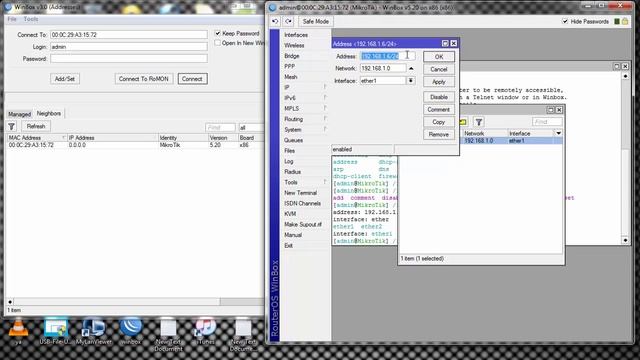This screenshot has height=360, width=640.
Task: Click the Add/Set button
Action: pyautogui.click(x=65, y=79)
